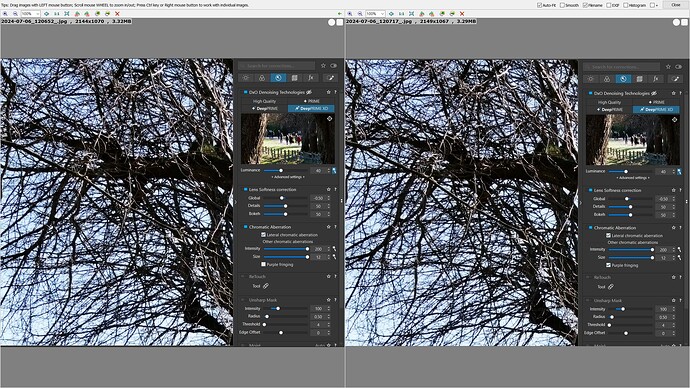Open the Local Adjustments brush tab, left image

330,78
